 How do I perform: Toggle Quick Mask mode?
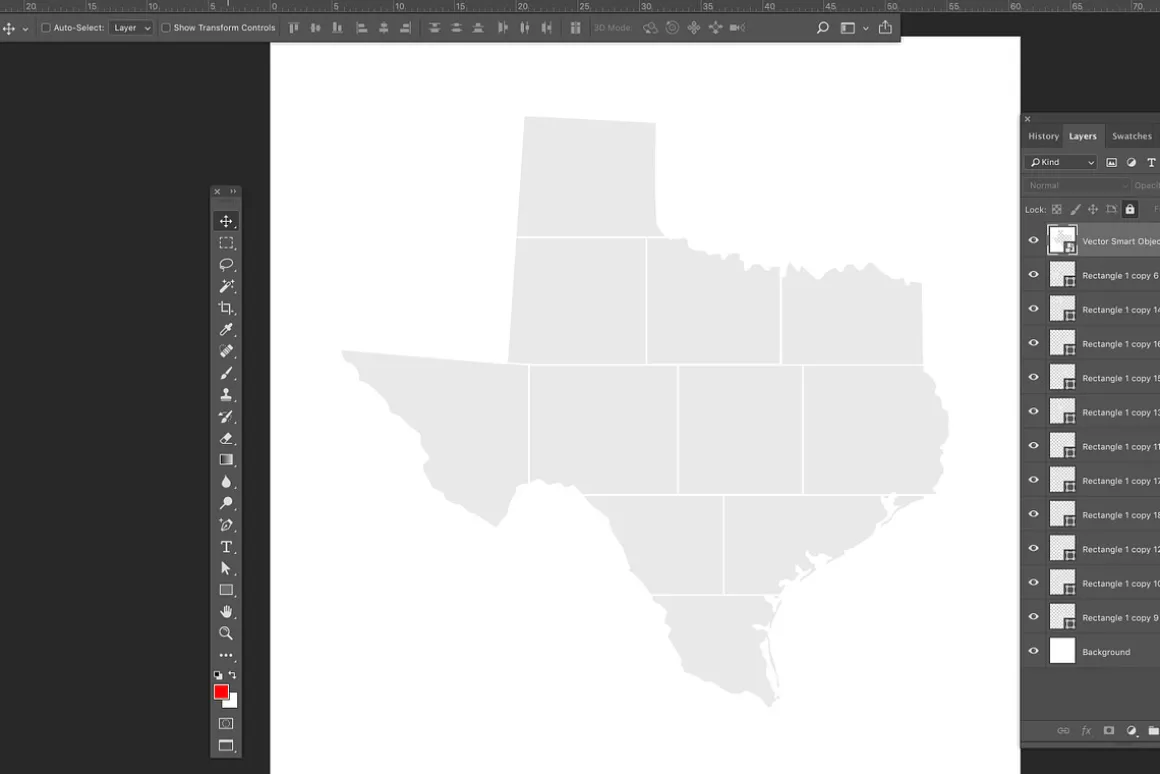point(226,723)
